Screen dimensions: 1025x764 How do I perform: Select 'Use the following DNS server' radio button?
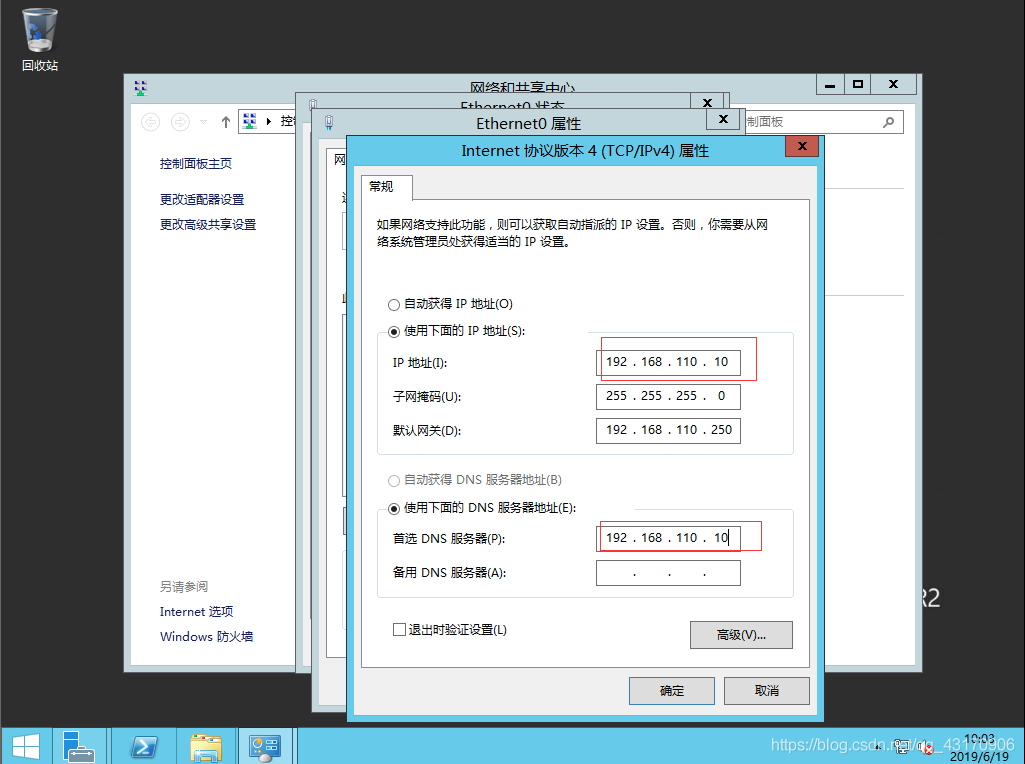(394, 508)
